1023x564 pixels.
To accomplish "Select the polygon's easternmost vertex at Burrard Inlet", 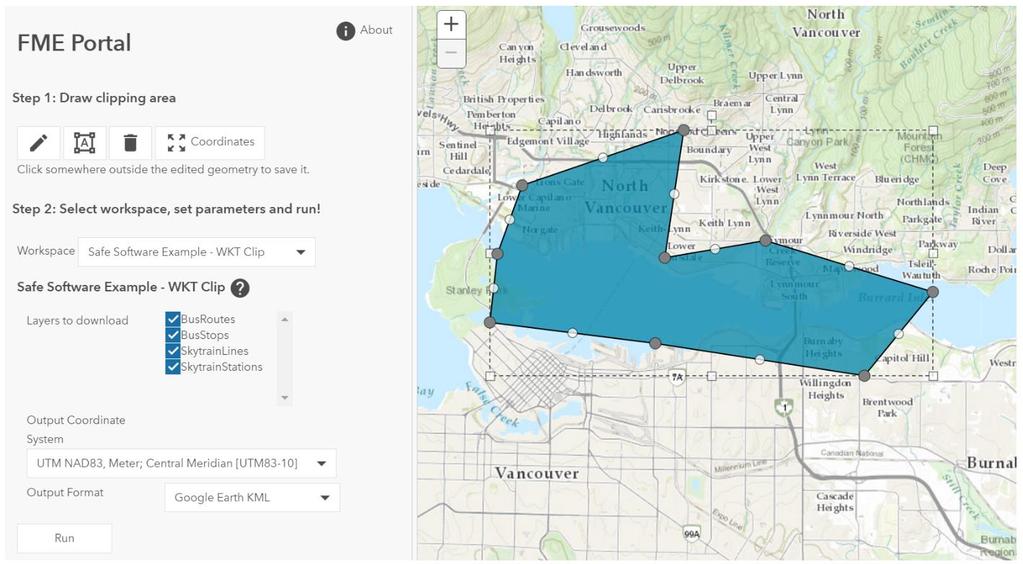I will pos(933,292).
